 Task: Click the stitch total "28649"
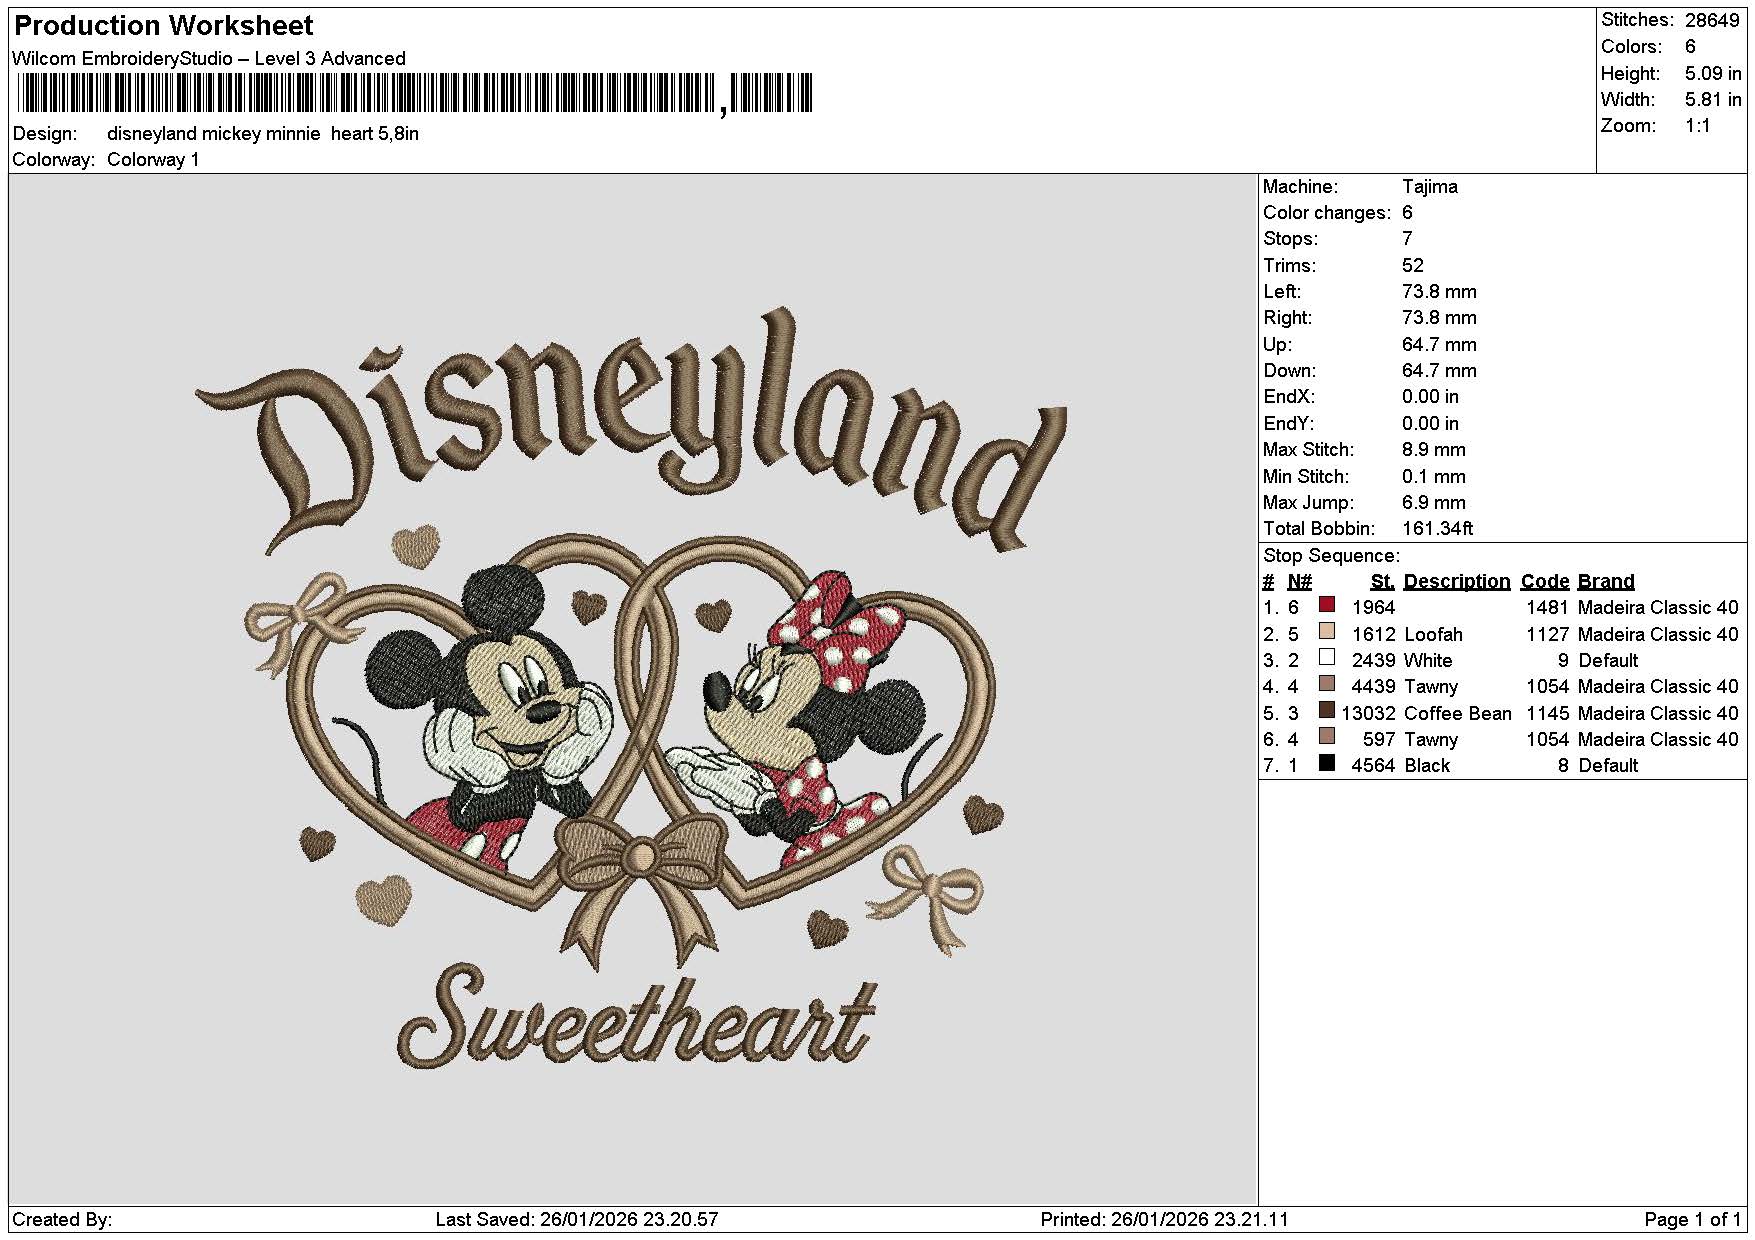tap(1713, 20)
